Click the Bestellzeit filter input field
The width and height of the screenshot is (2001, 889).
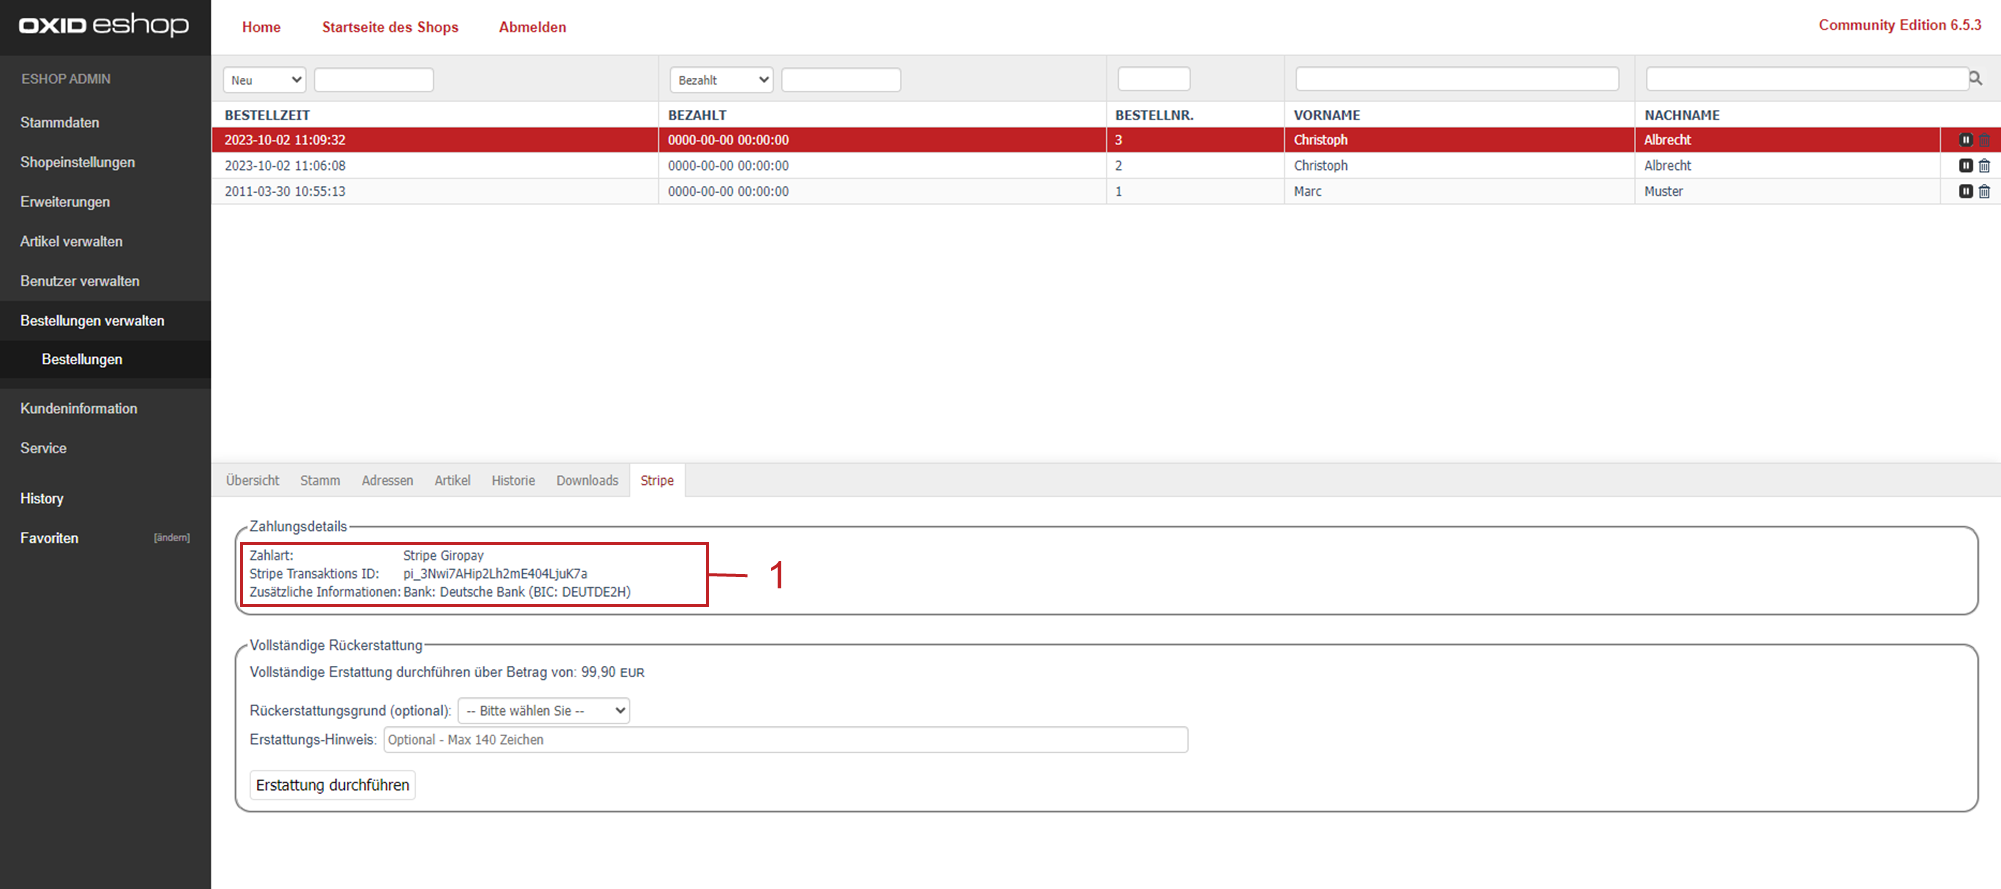coord(374,80)
